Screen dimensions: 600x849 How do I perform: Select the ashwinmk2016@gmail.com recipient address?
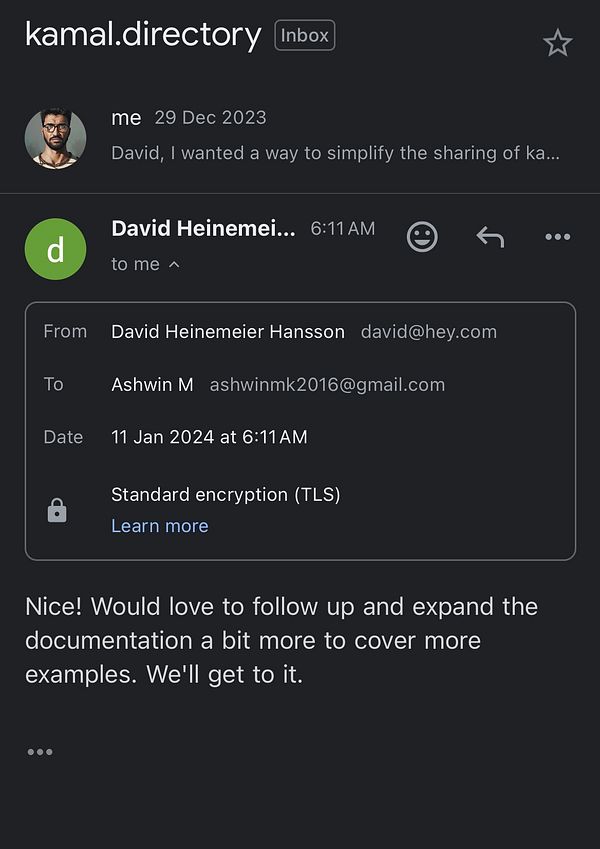pyautogui.click(x=327, y=384)
